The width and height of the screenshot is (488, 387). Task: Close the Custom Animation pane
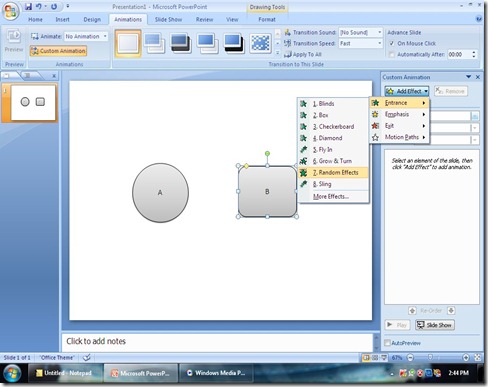[478, 77]
